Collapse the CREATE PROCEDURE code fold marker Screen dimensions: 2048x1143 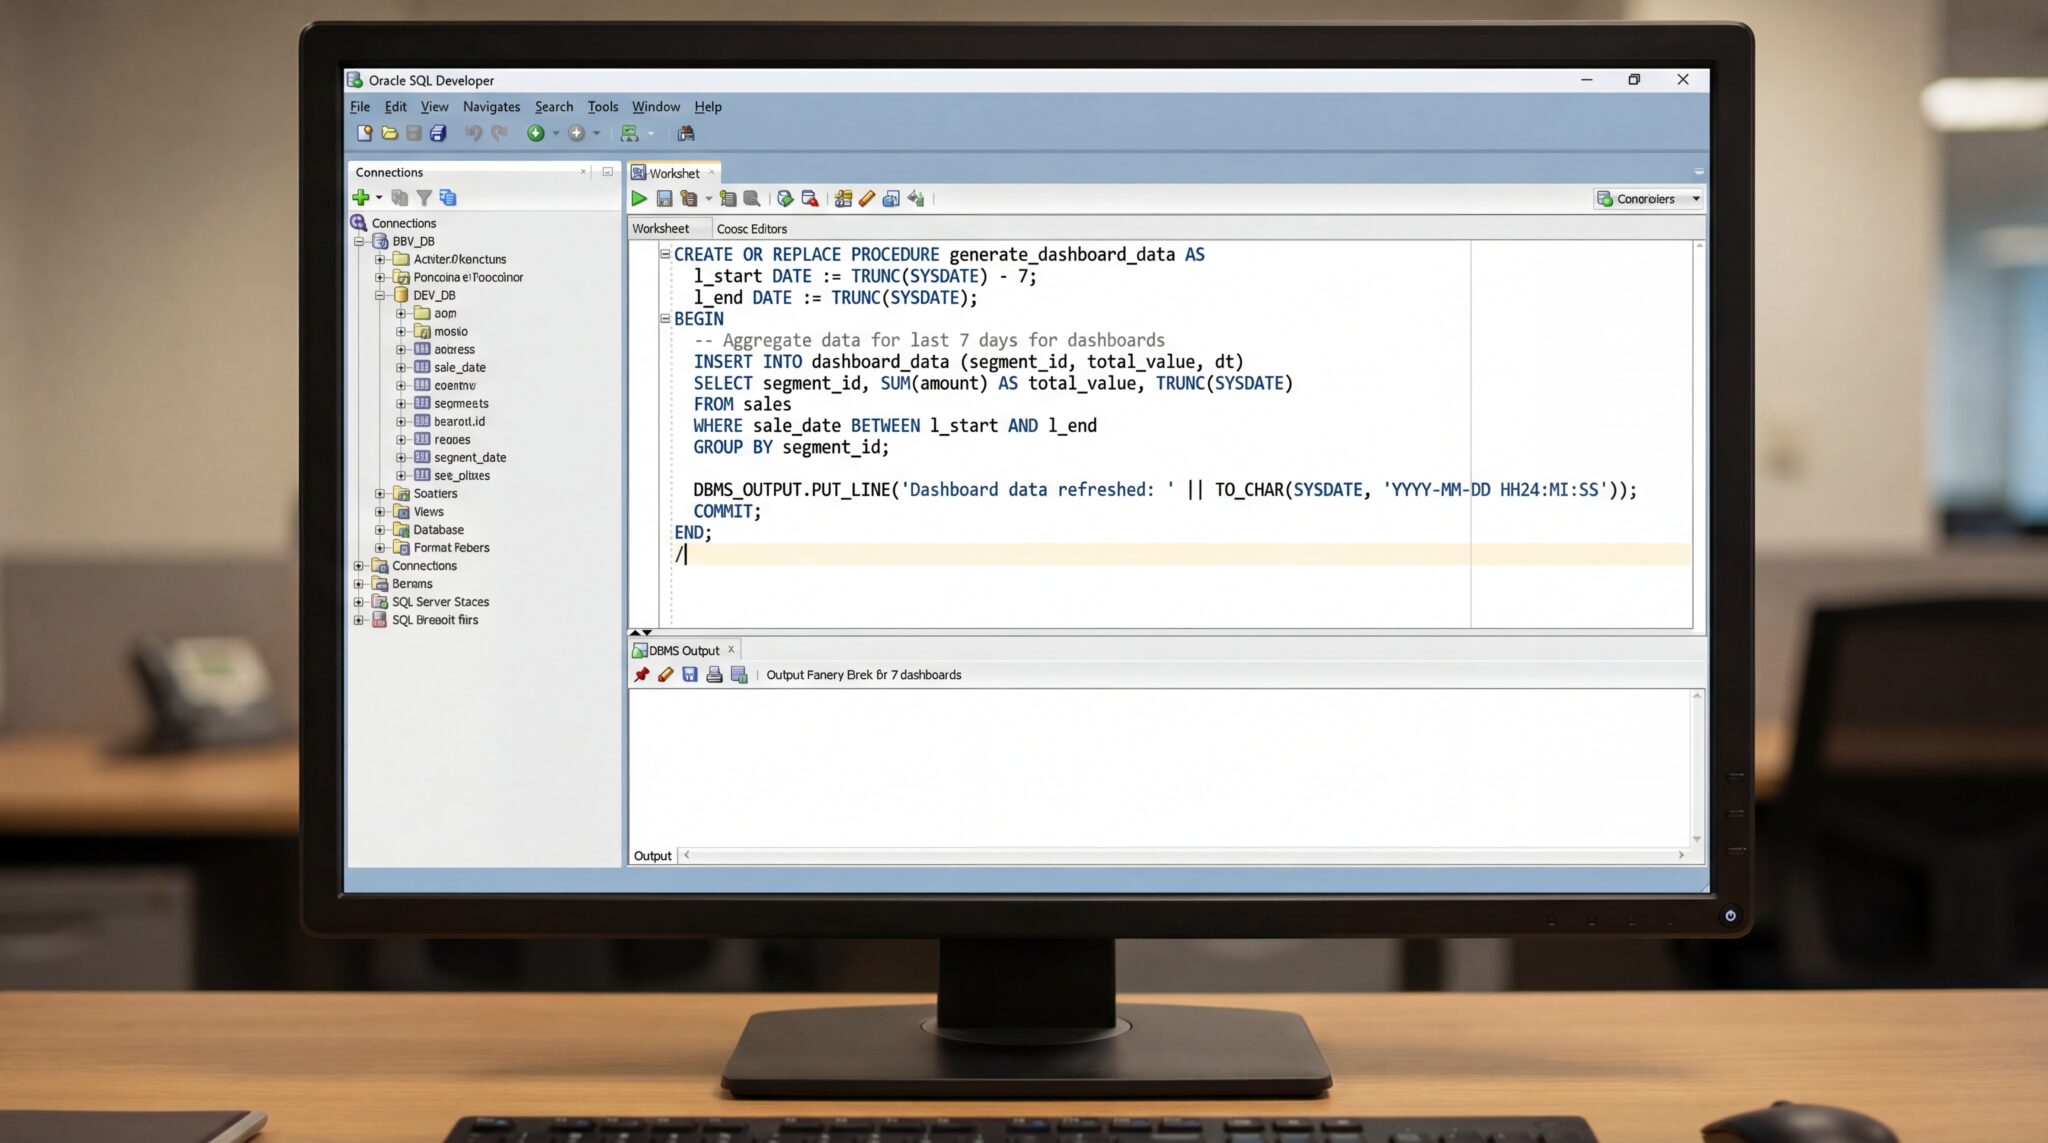tap(665, 254)
